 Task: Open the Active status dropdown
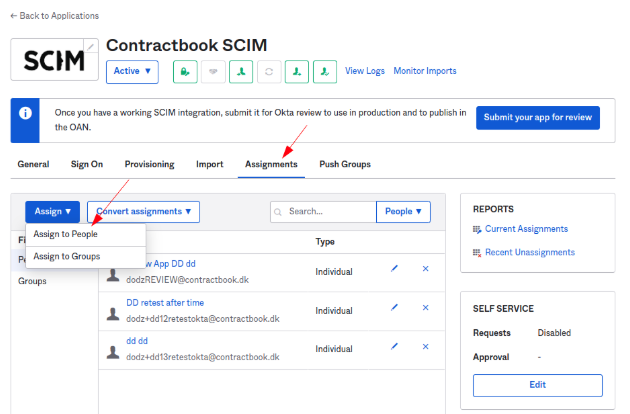click(x=132, y=72)
